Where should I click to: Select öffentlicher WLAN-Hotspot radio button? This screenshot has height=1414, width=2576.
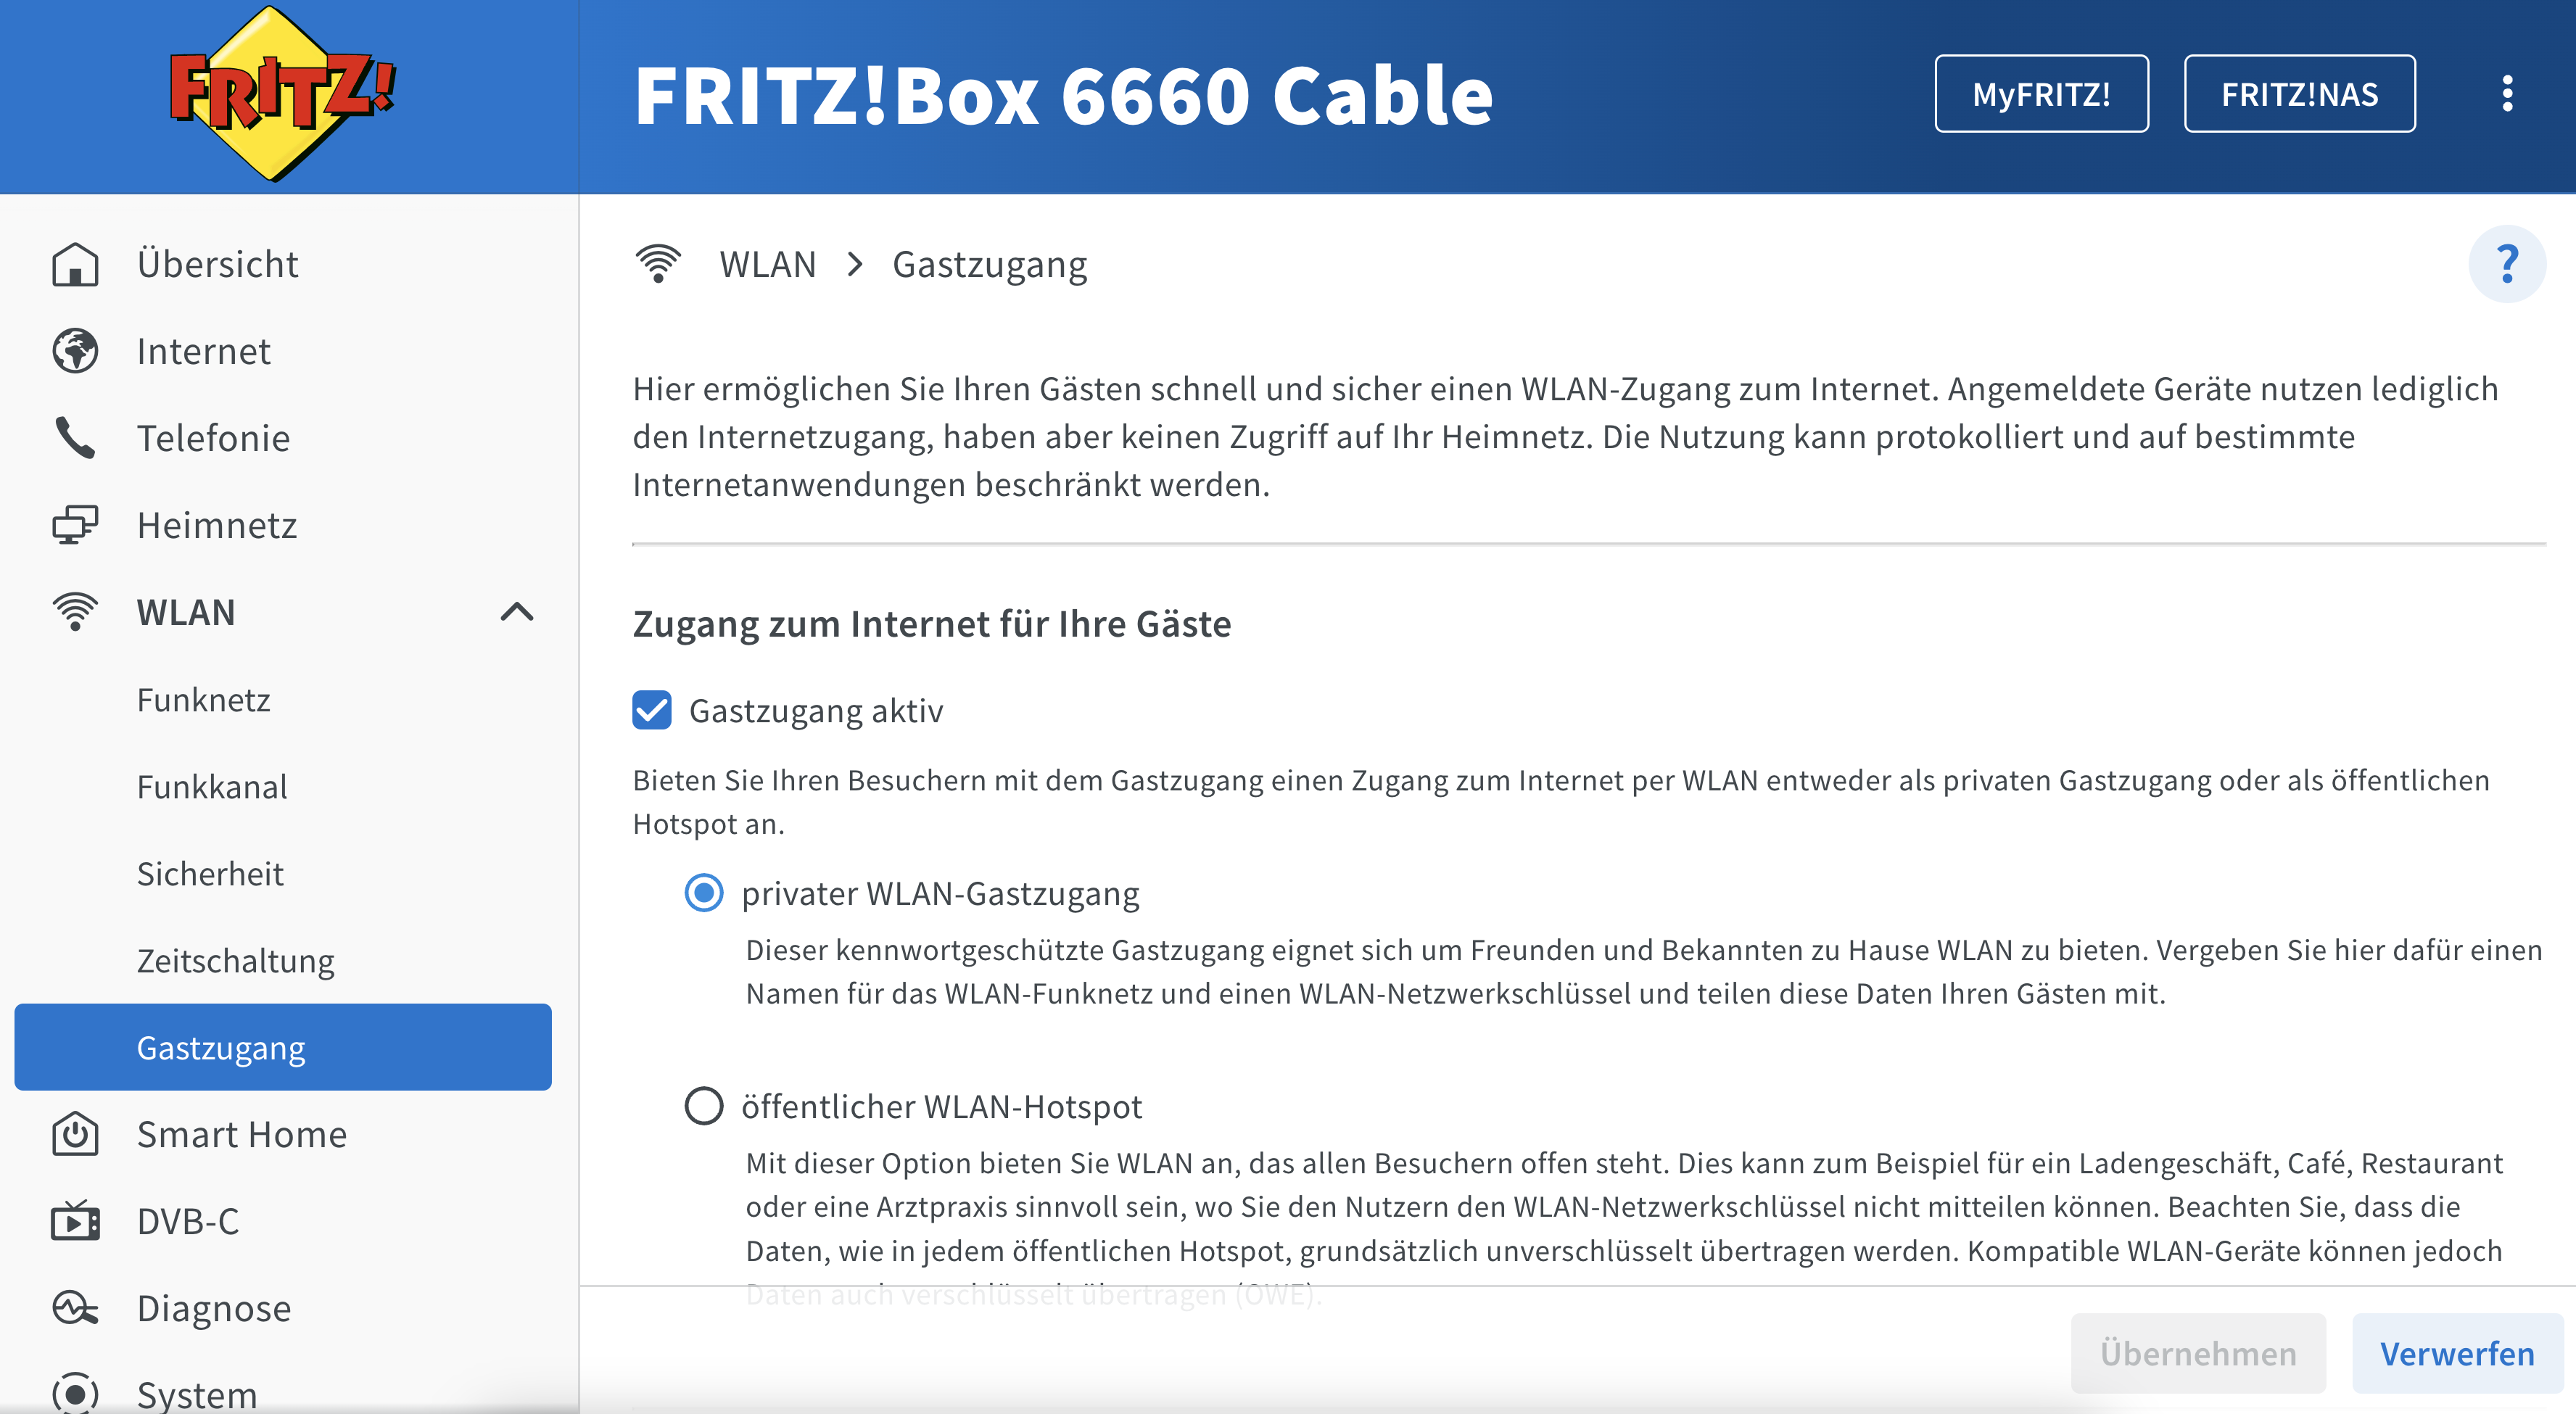click(703, 1106)
